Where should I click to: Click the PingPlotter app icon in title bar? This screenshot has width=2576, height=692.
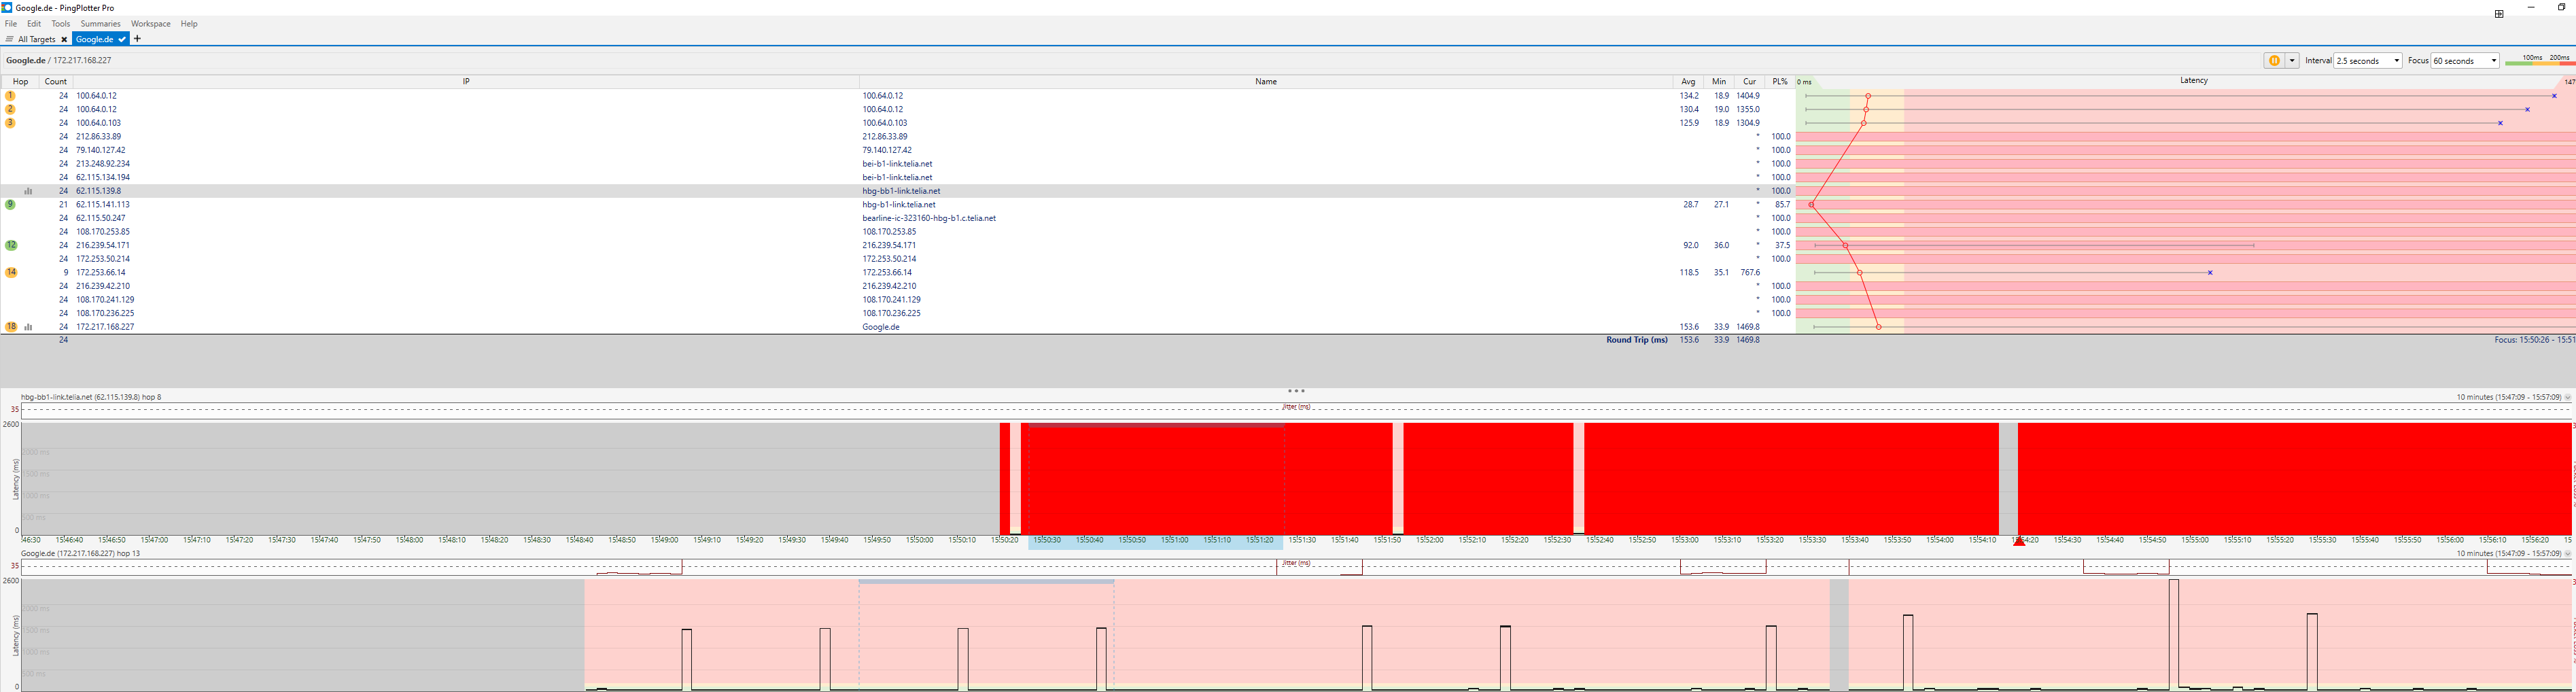[x=7, y=7]
